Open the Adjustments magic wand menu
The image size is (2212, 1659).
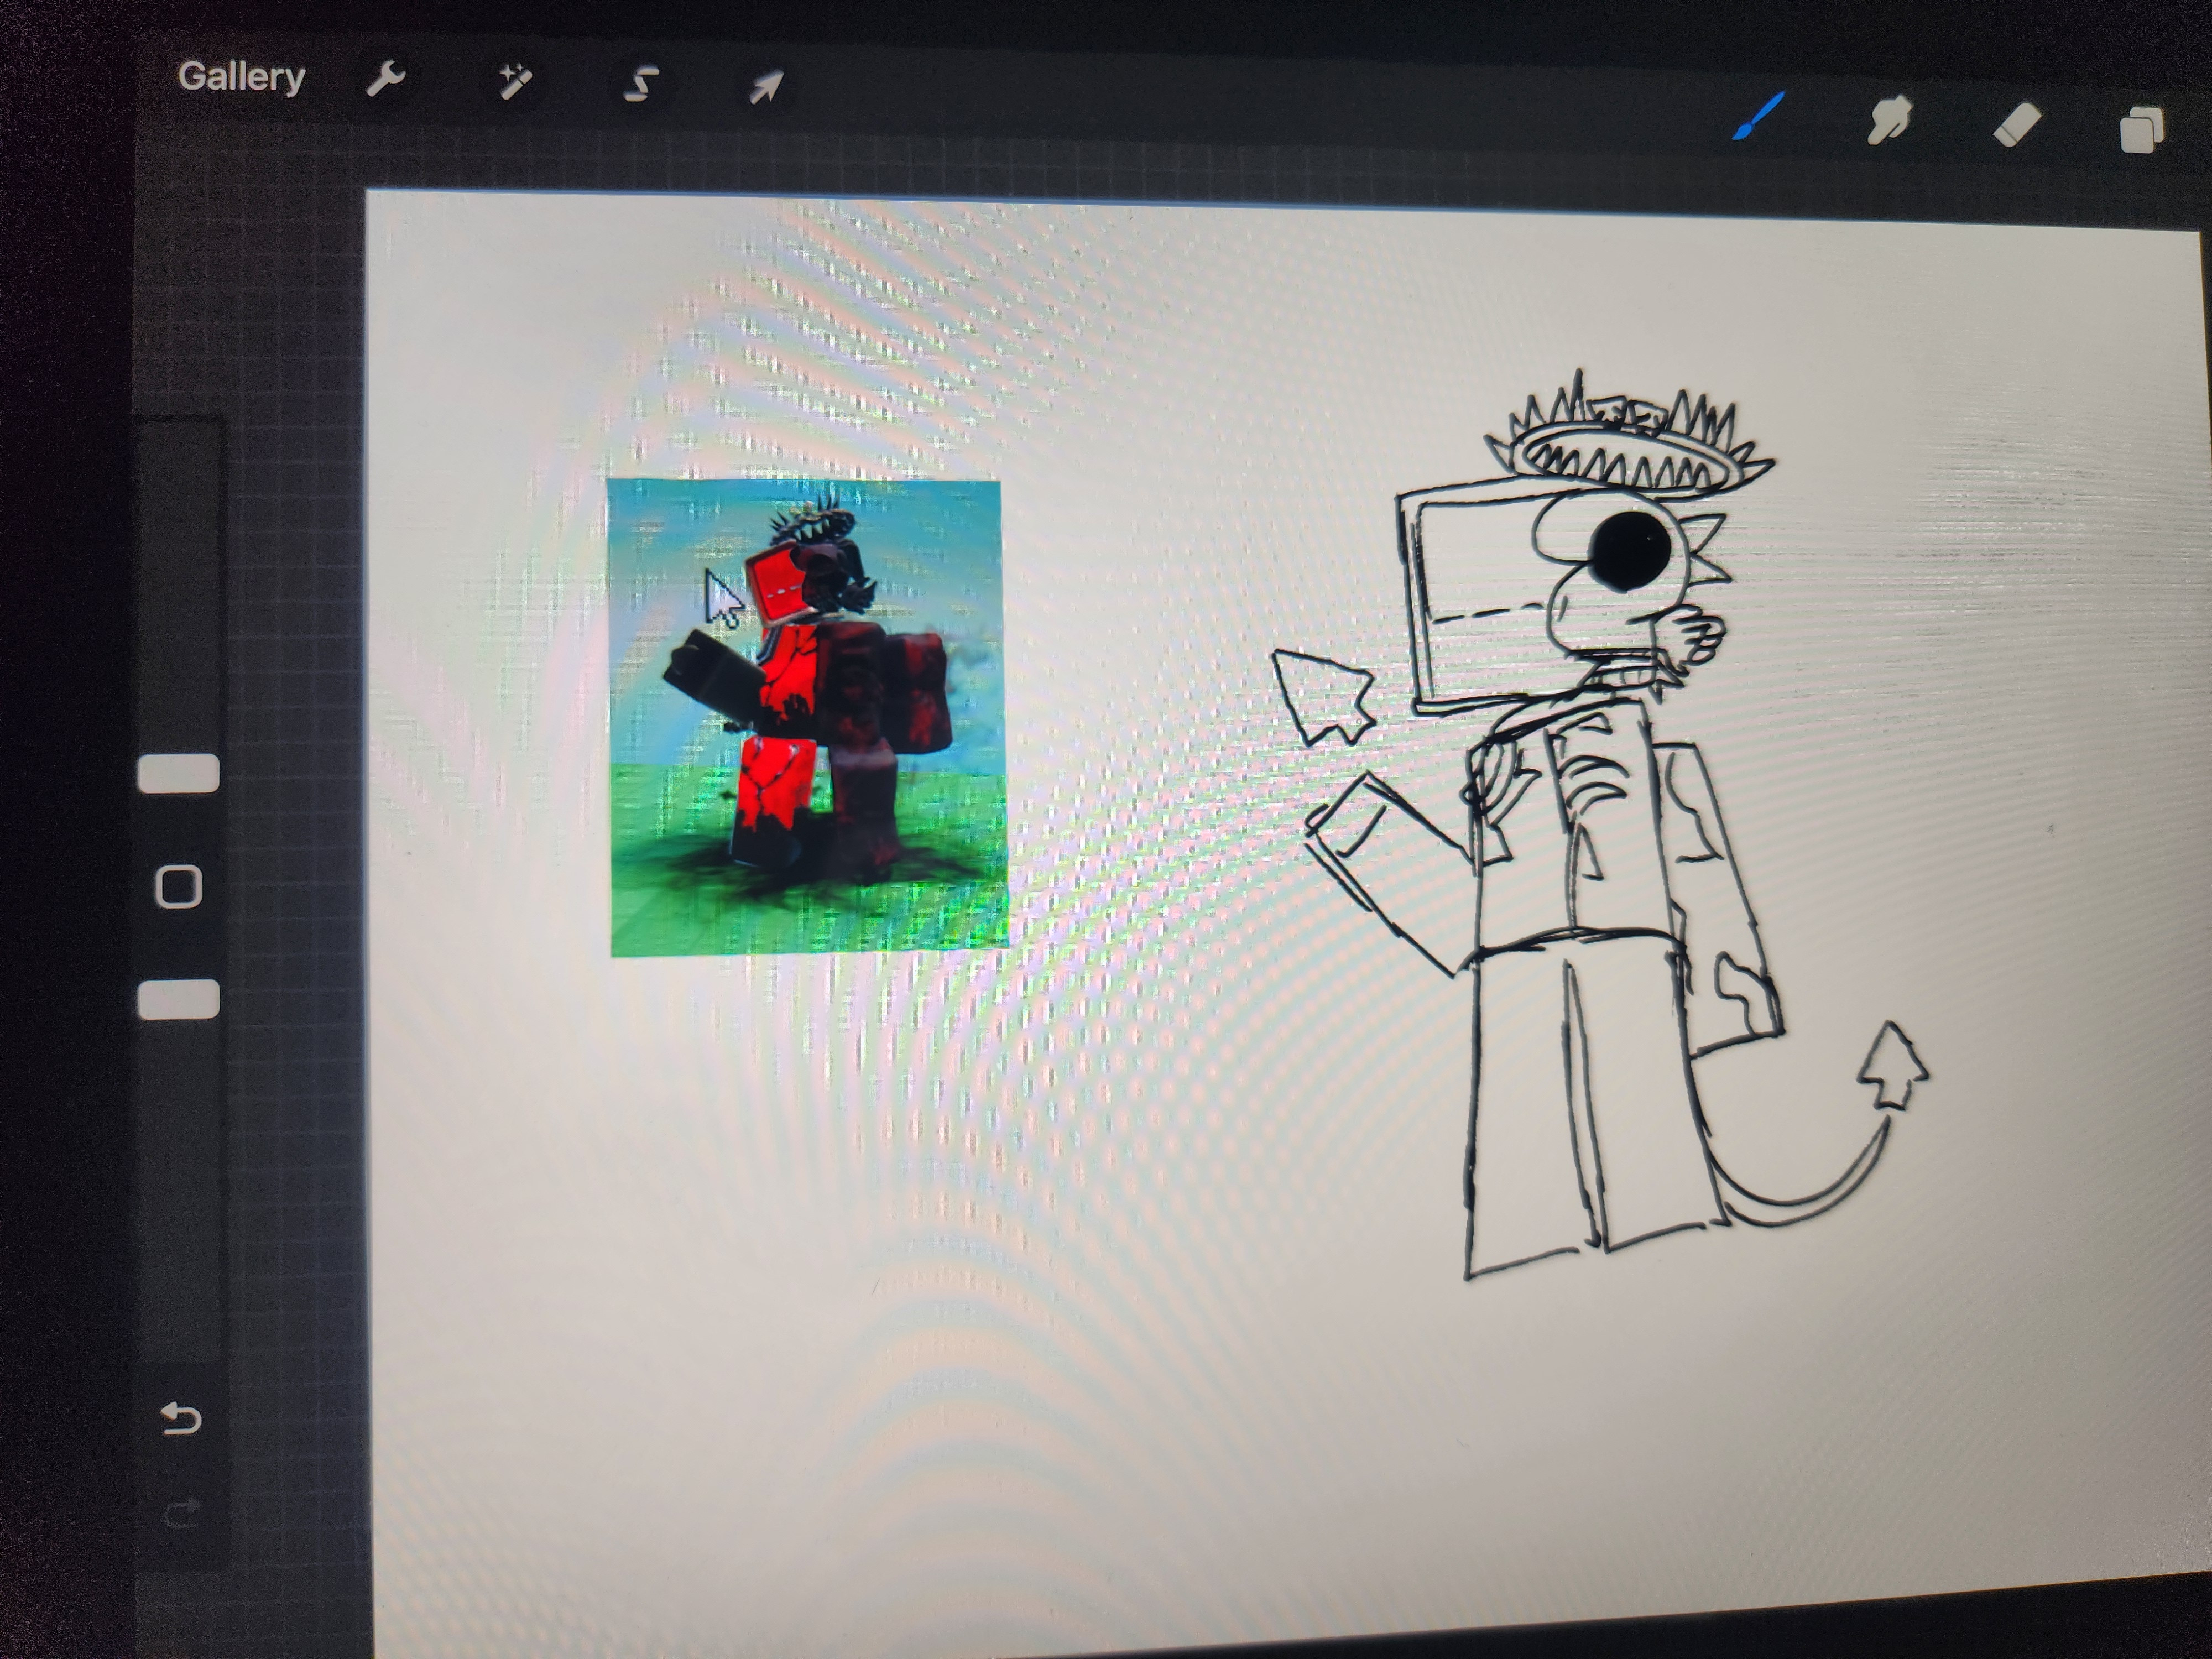coord(514,82)
